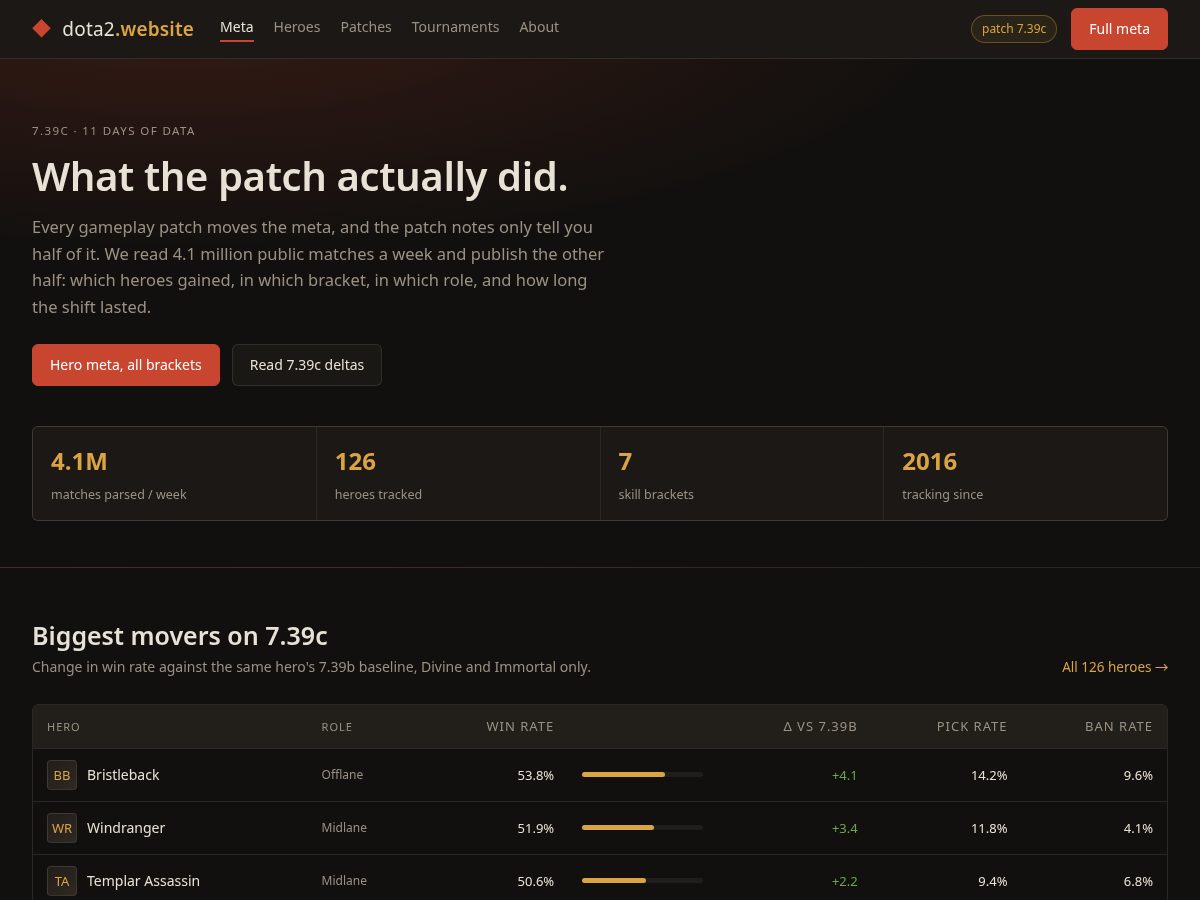Select the Bristleback hero name
The image size is (1200, 900).
(x=123, y=775)
